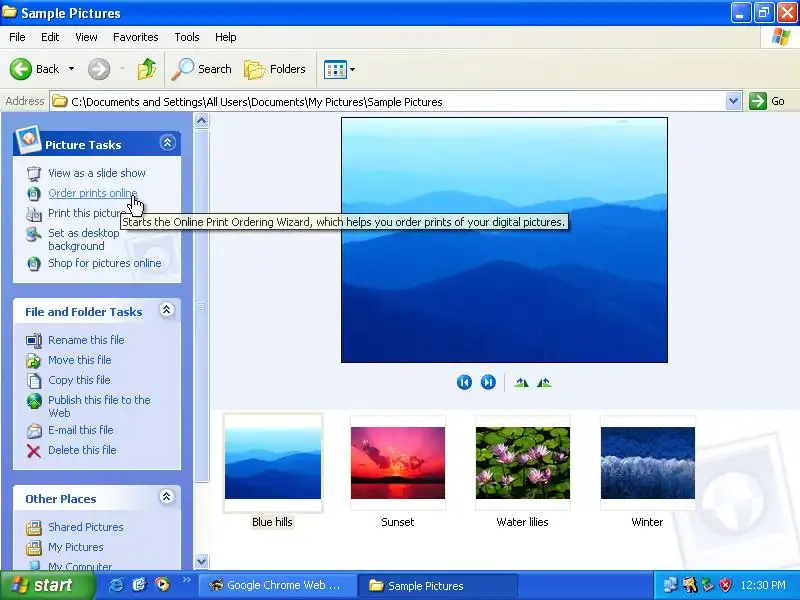Click Set as desktop background
Image resolution: width=800 pixels, height=600 pixels.
[84, 239]
